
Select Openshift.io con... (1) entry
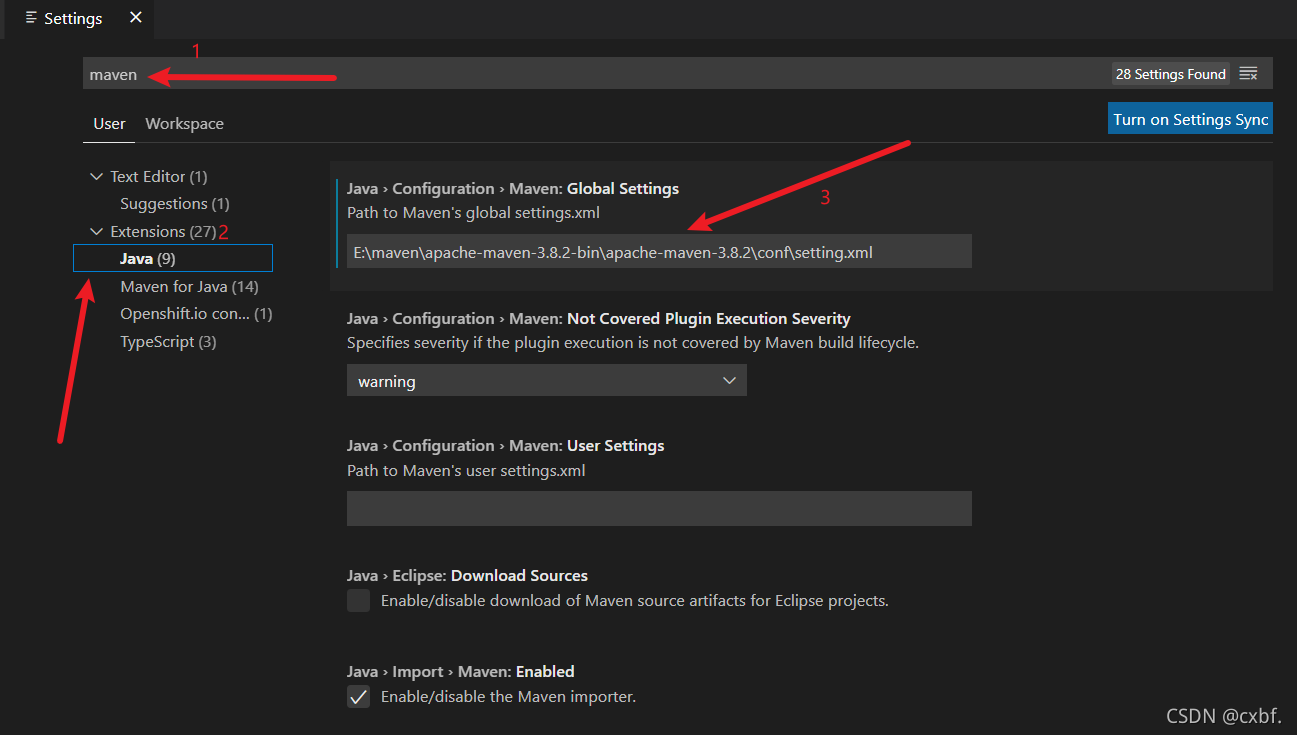pyautogui.click(x=196, y=314)
